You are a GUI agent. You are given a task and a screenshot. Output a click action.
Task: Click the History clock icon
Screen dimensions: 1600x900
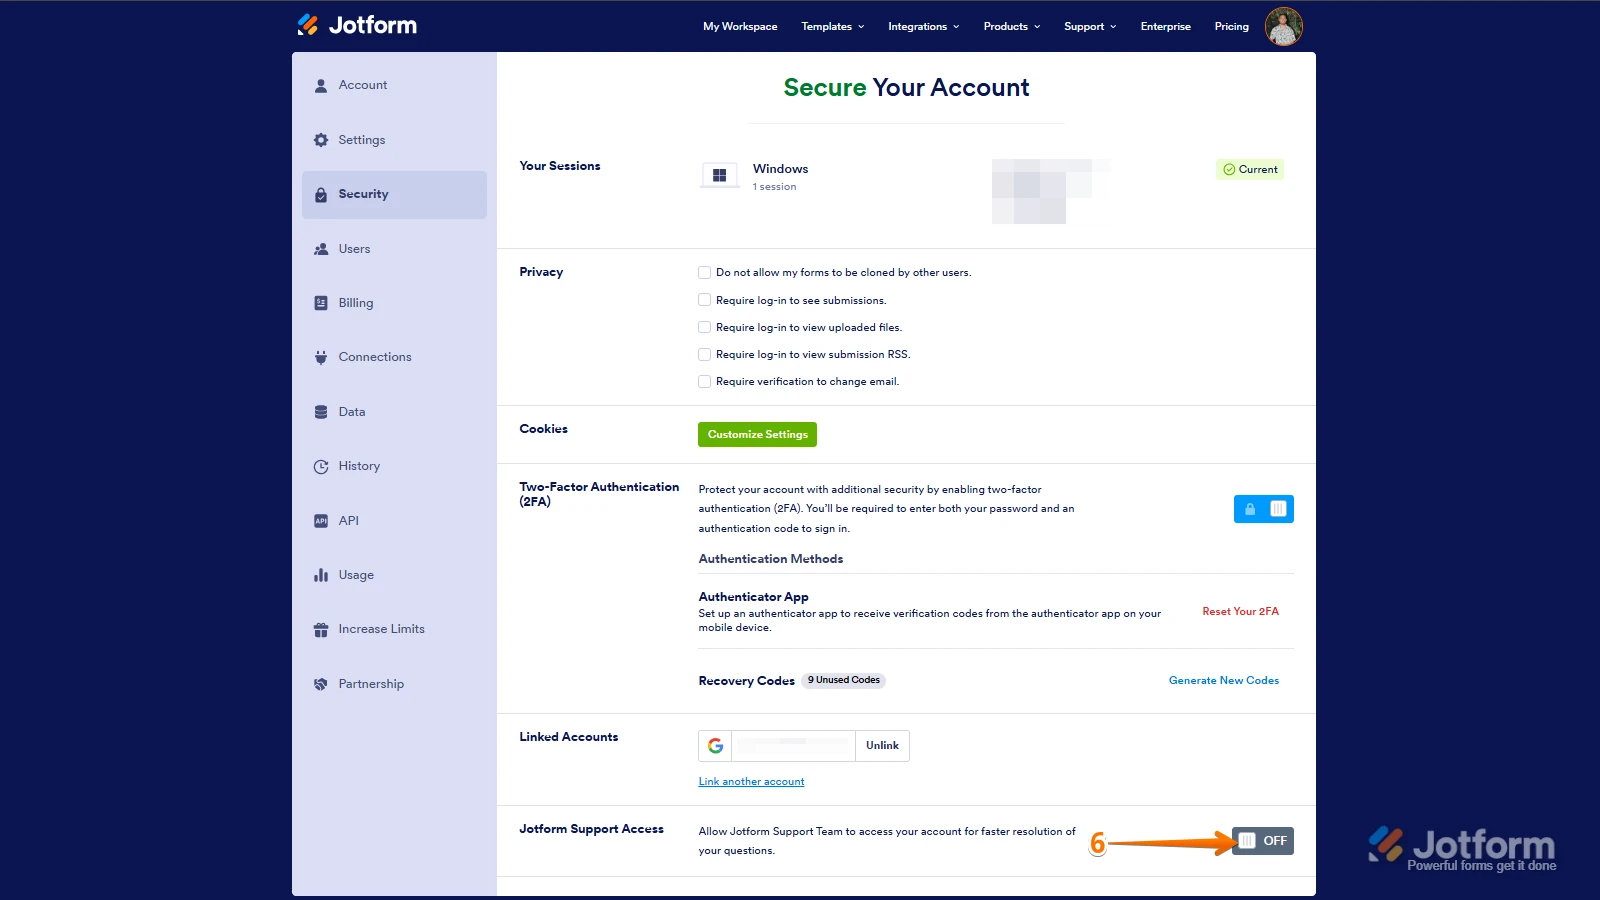click(x=321, y=466)
